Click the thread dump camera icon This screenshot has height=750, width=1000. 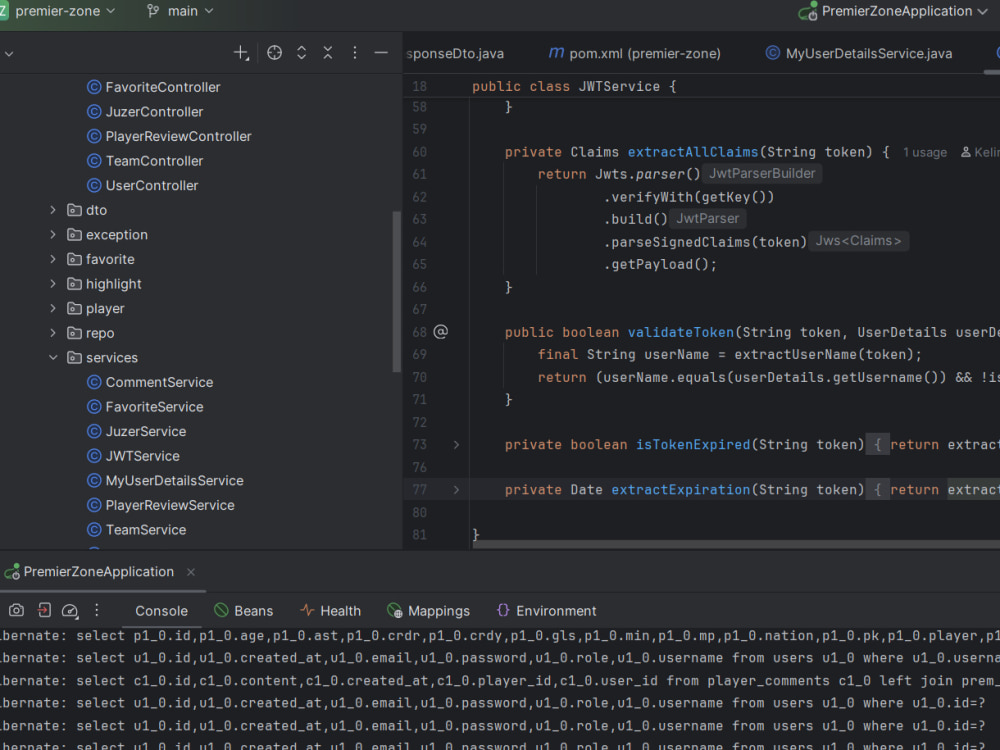(x=17, y=610)
